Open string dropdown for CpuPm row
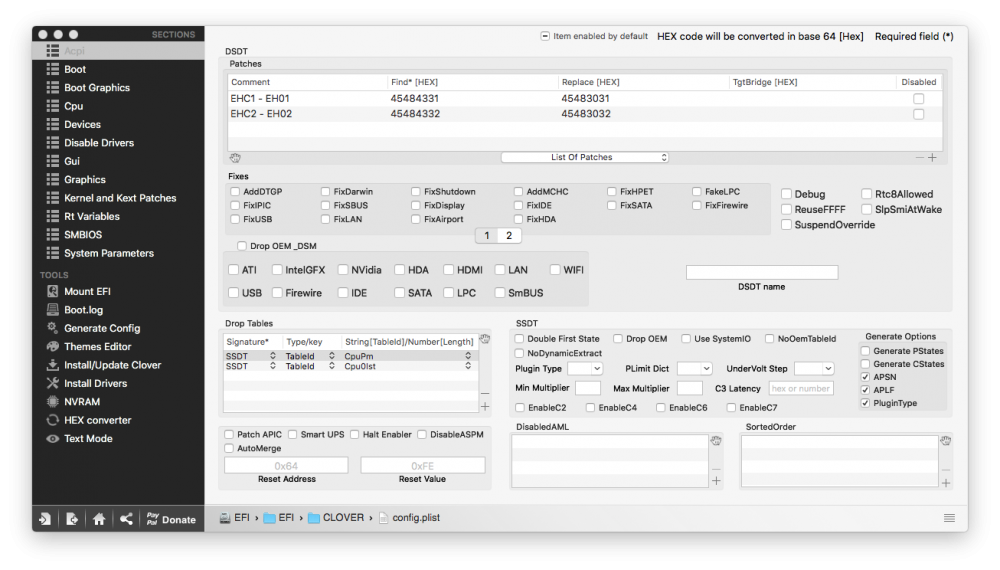This screenshot has height=570, width=1000. pyautogui.click(x=468, y=356)
